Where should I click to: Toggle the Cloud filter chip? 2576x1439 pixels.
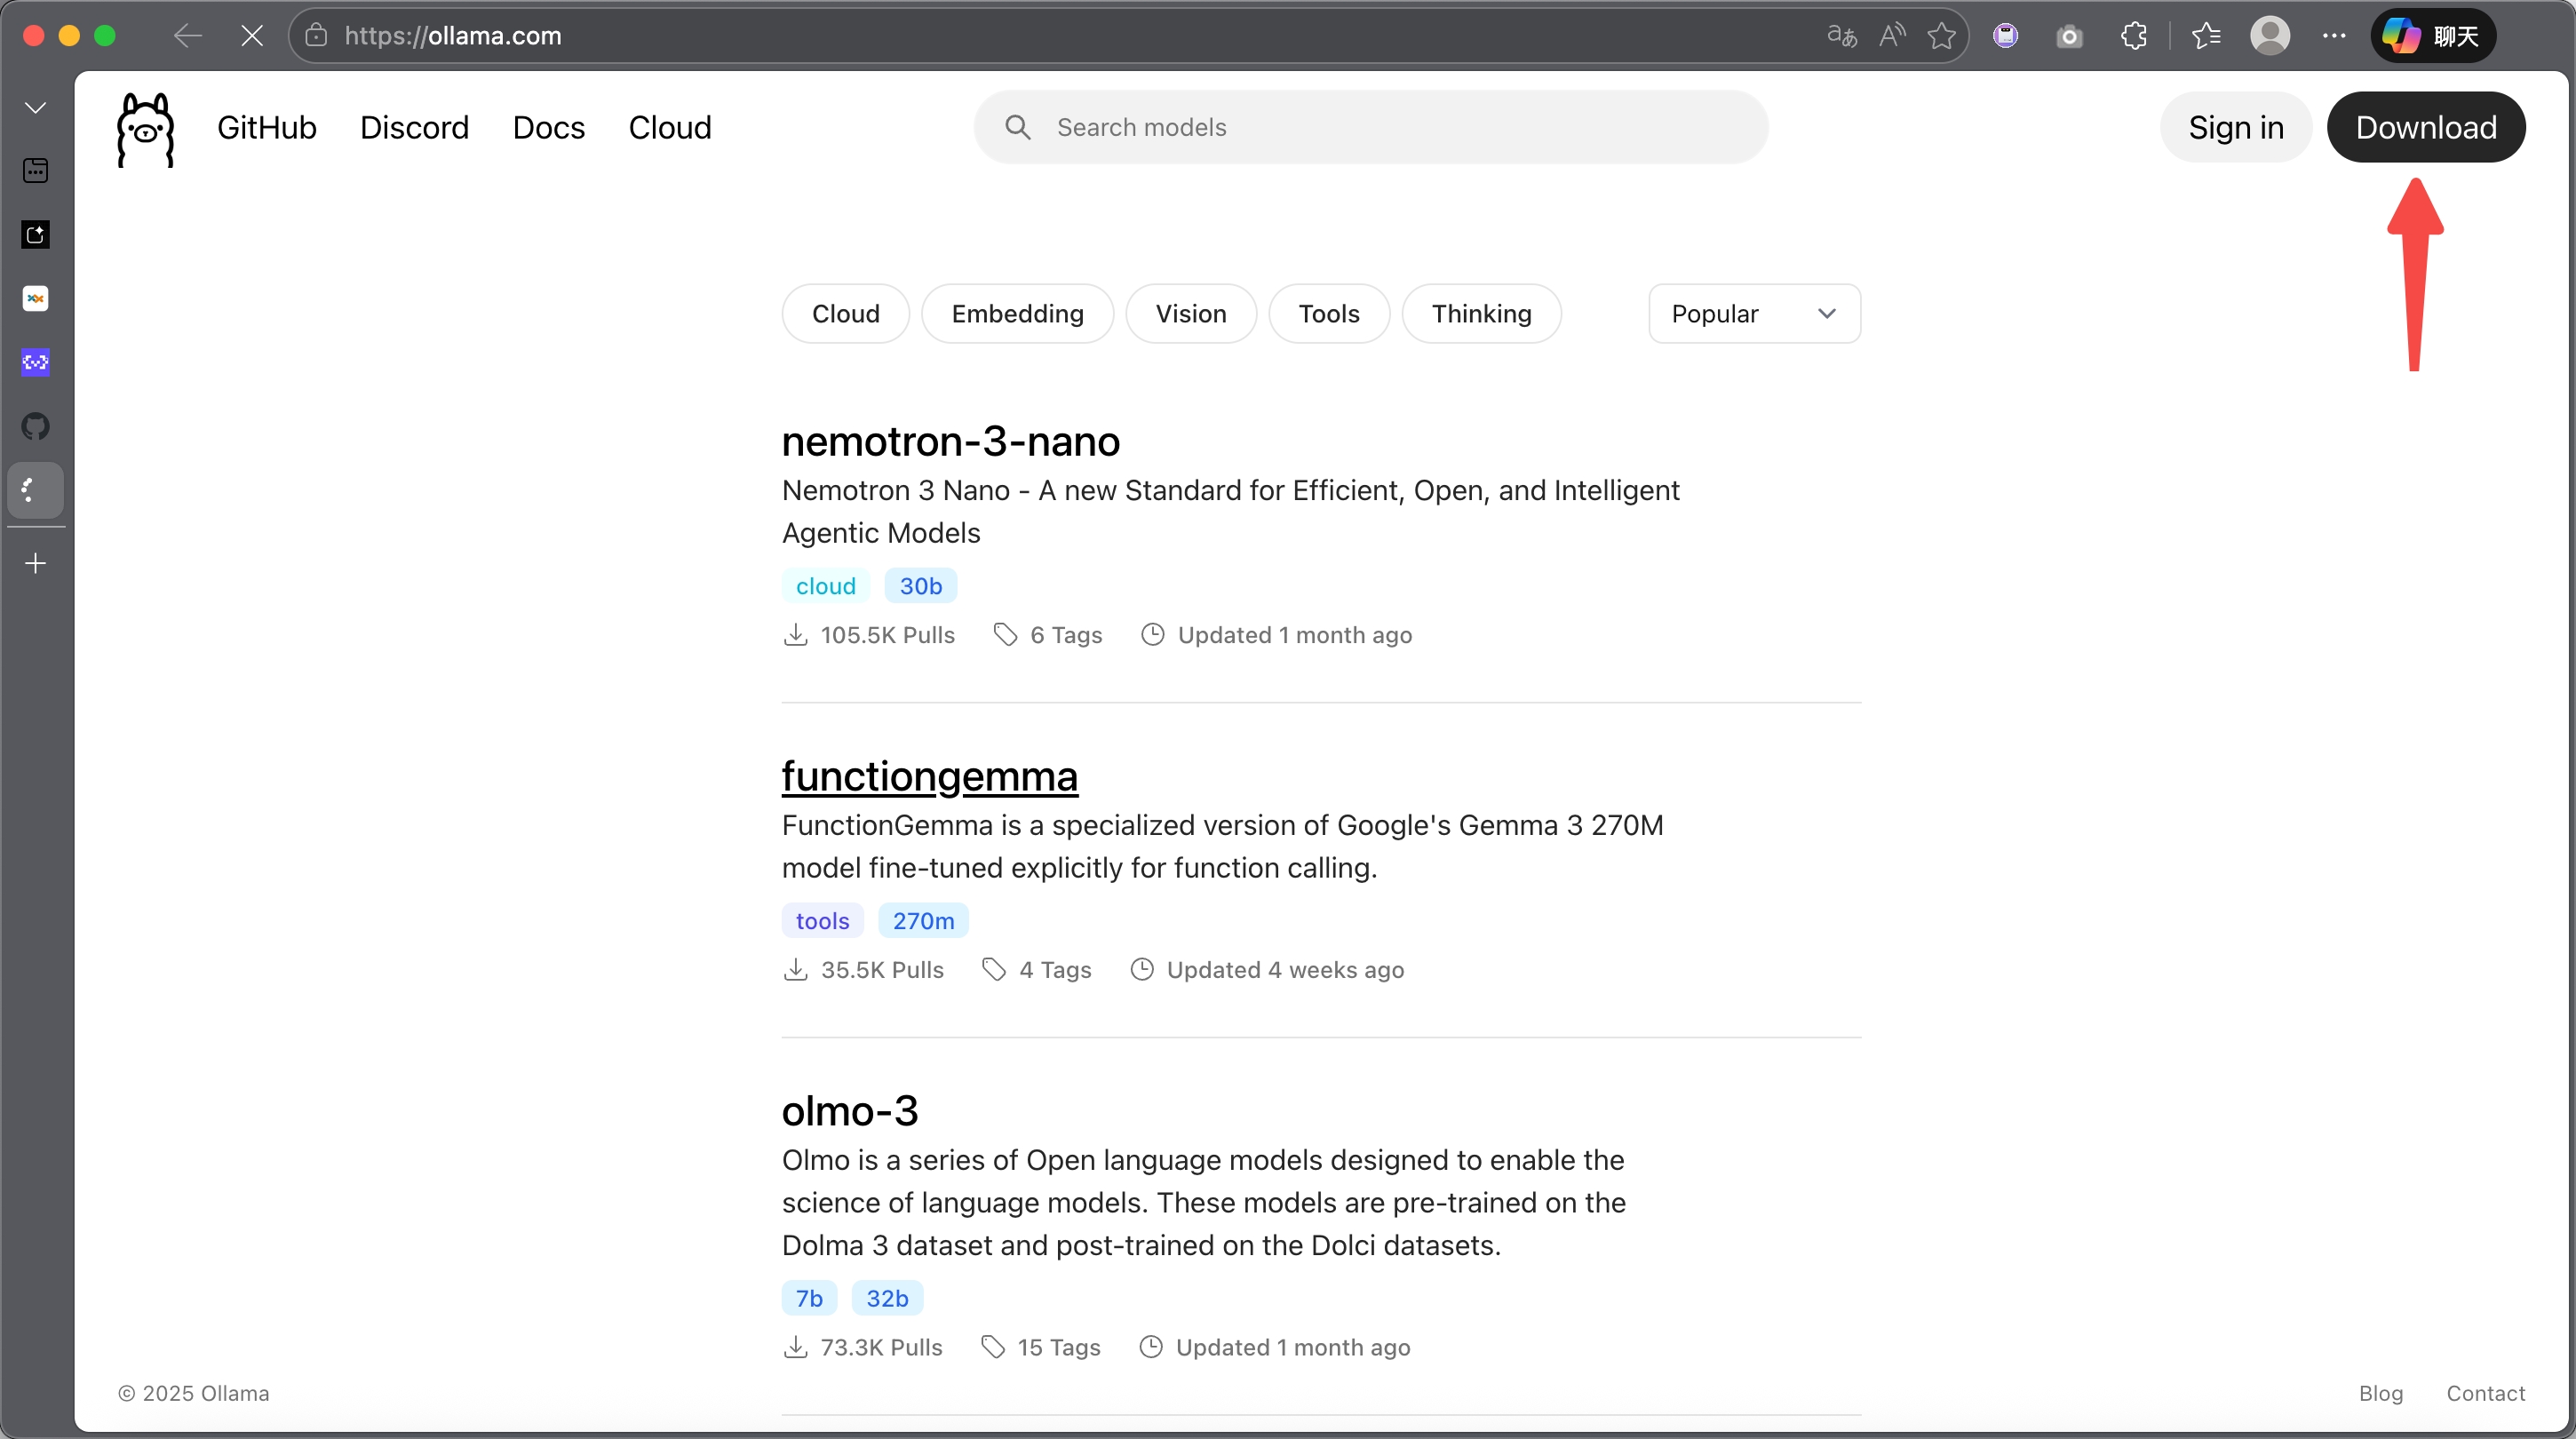click(x=846, y=314)
